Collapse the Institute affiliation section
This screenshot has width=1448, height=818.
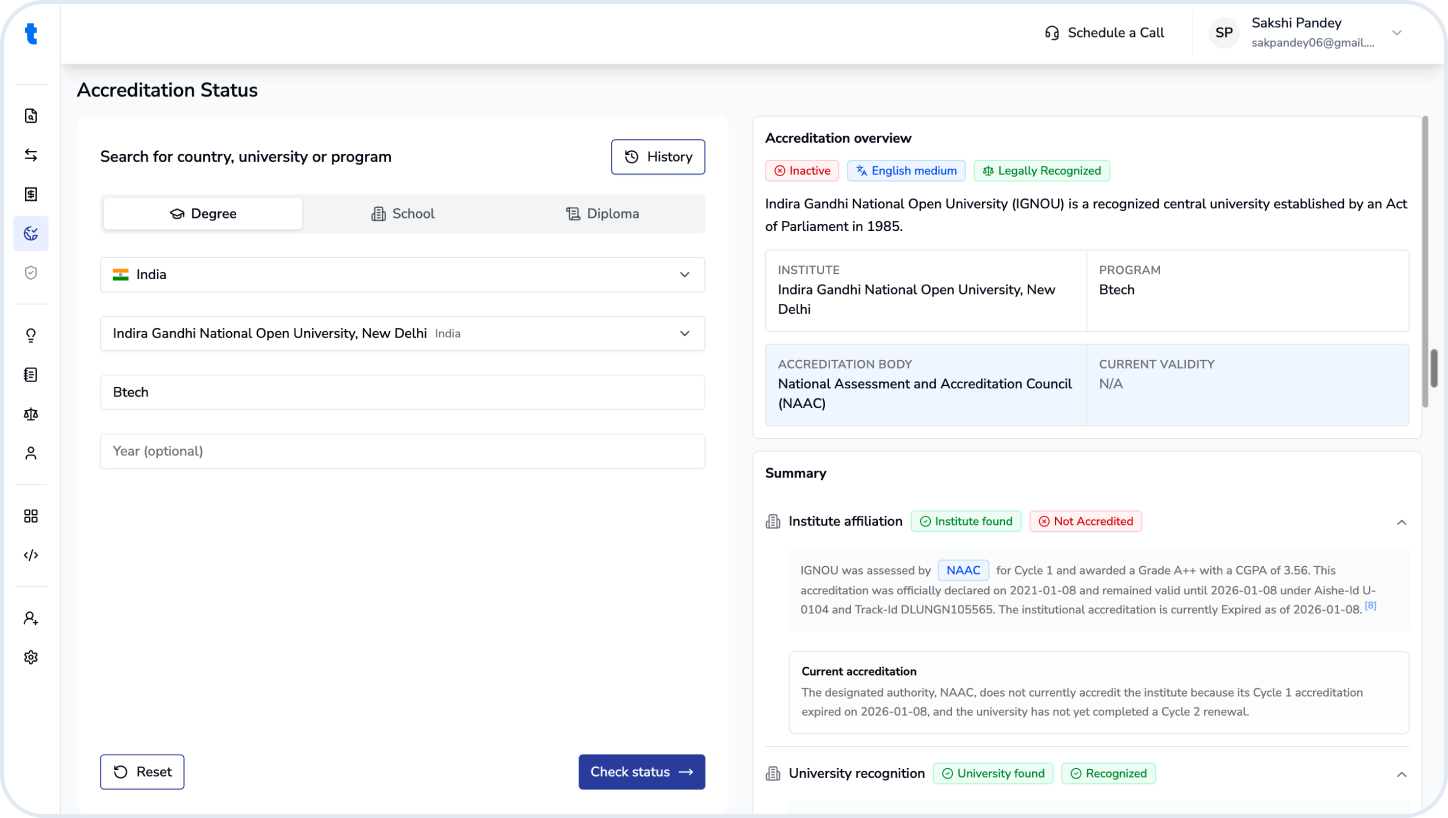click(x=1401, y=522)
